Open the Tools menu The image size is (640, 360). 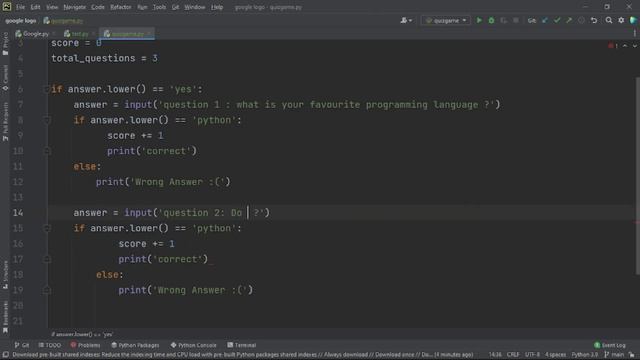click(x=159, y=7)
